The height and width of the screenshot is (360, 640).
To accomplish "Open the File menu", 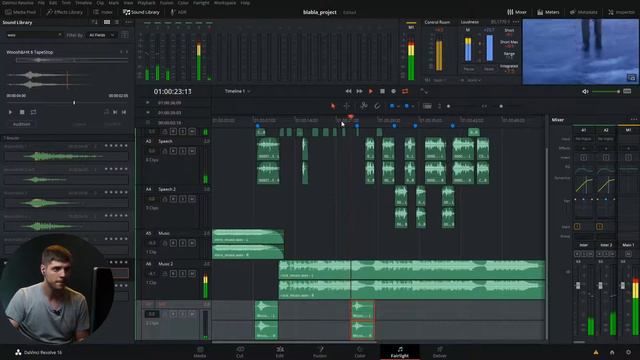I will click(41, 3).
